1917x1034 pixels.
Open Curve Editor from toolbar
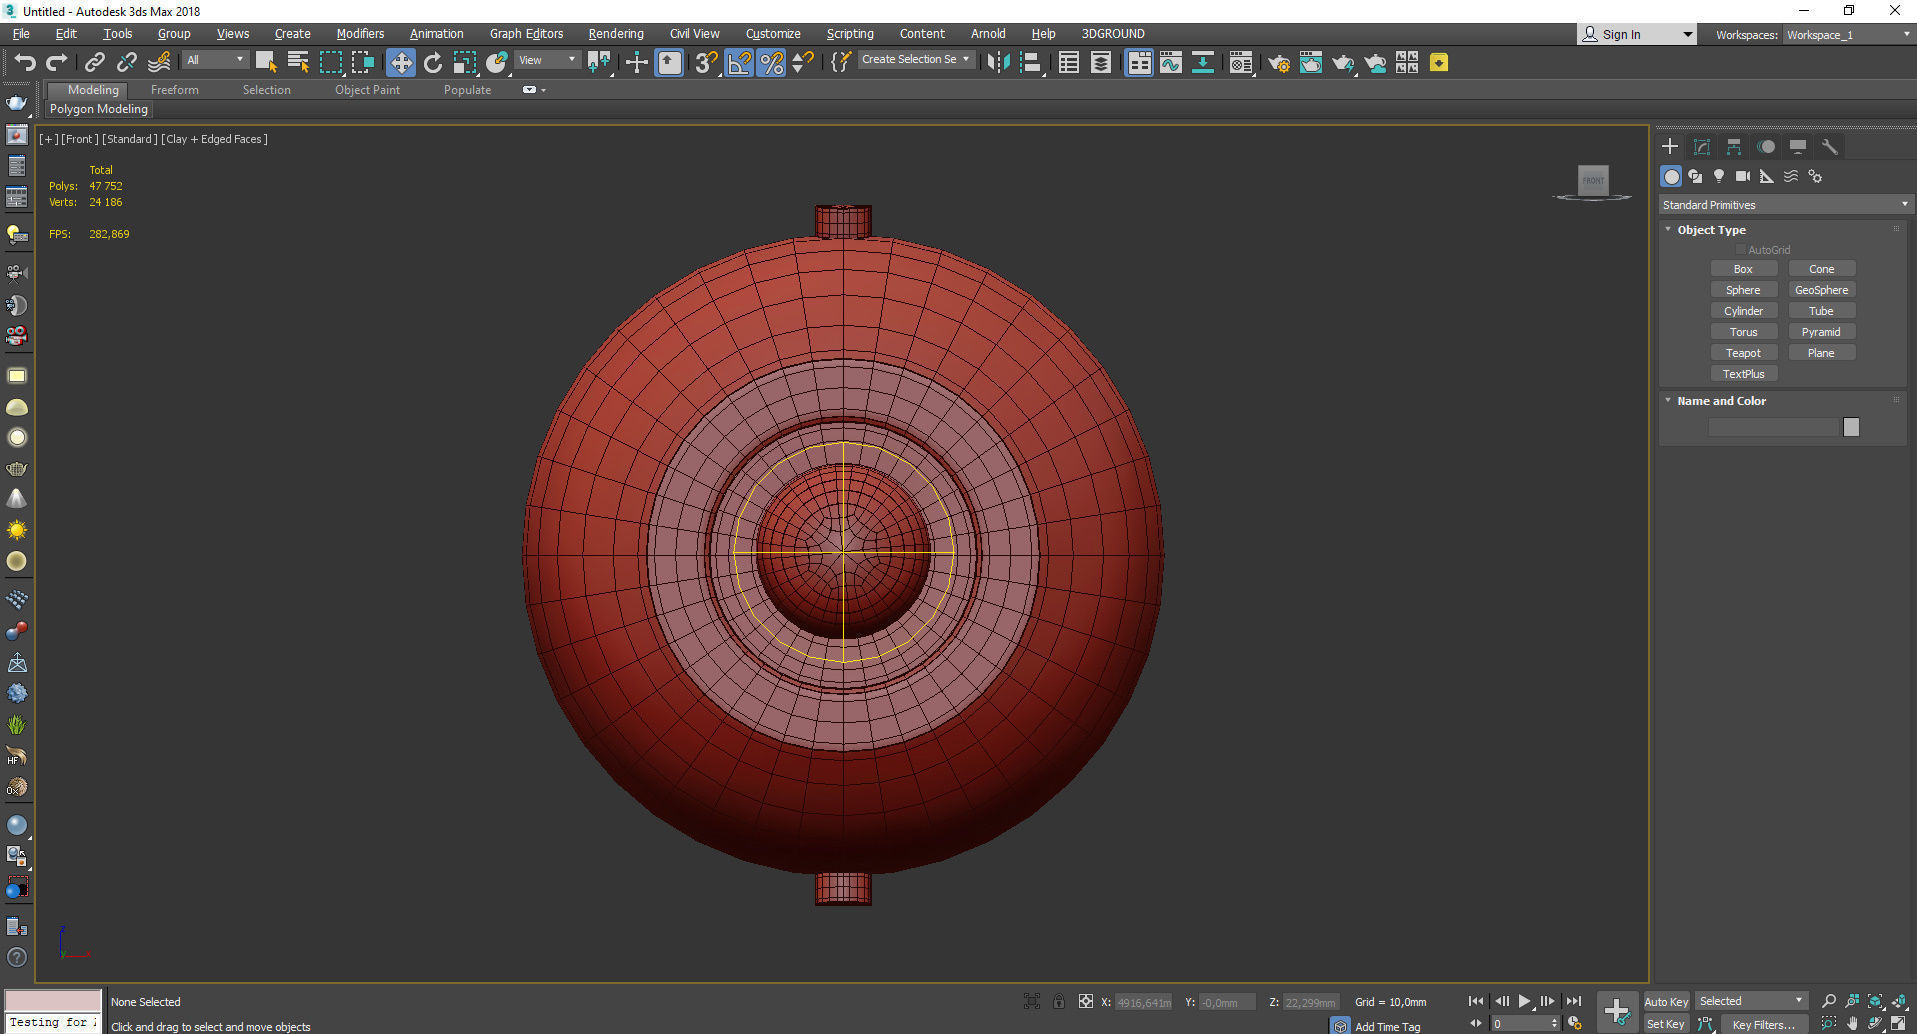click(x=1171, y=63)
